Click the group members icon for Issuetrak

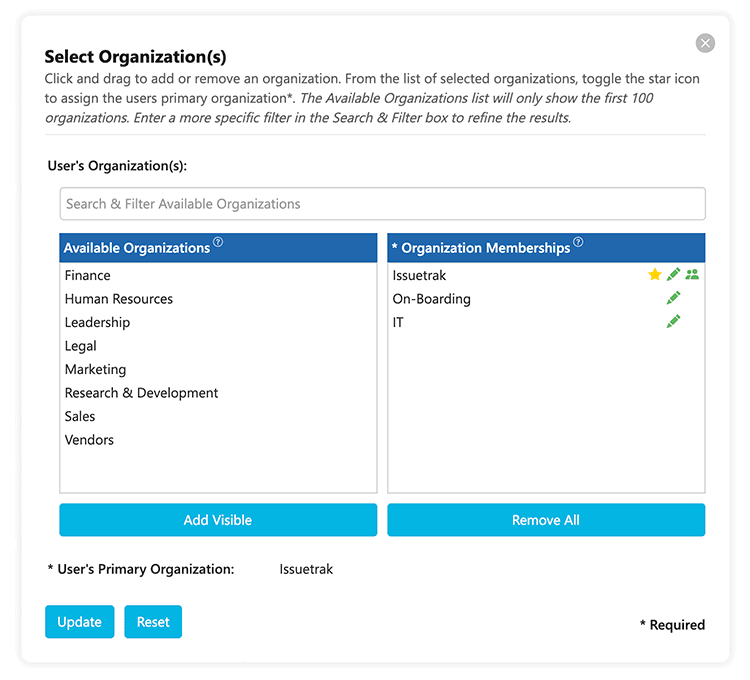692,274
